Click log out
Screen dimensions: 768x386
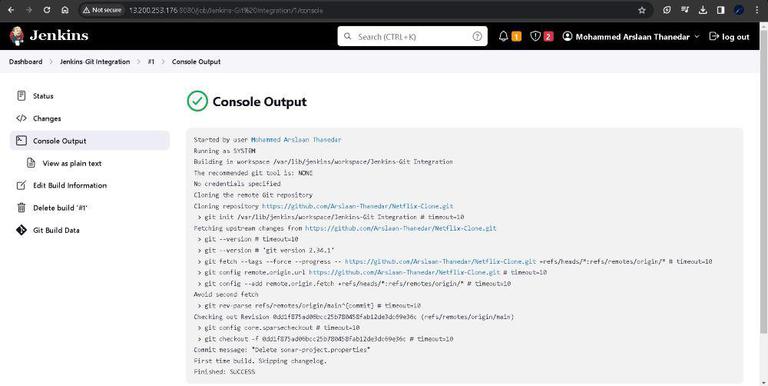729,37
